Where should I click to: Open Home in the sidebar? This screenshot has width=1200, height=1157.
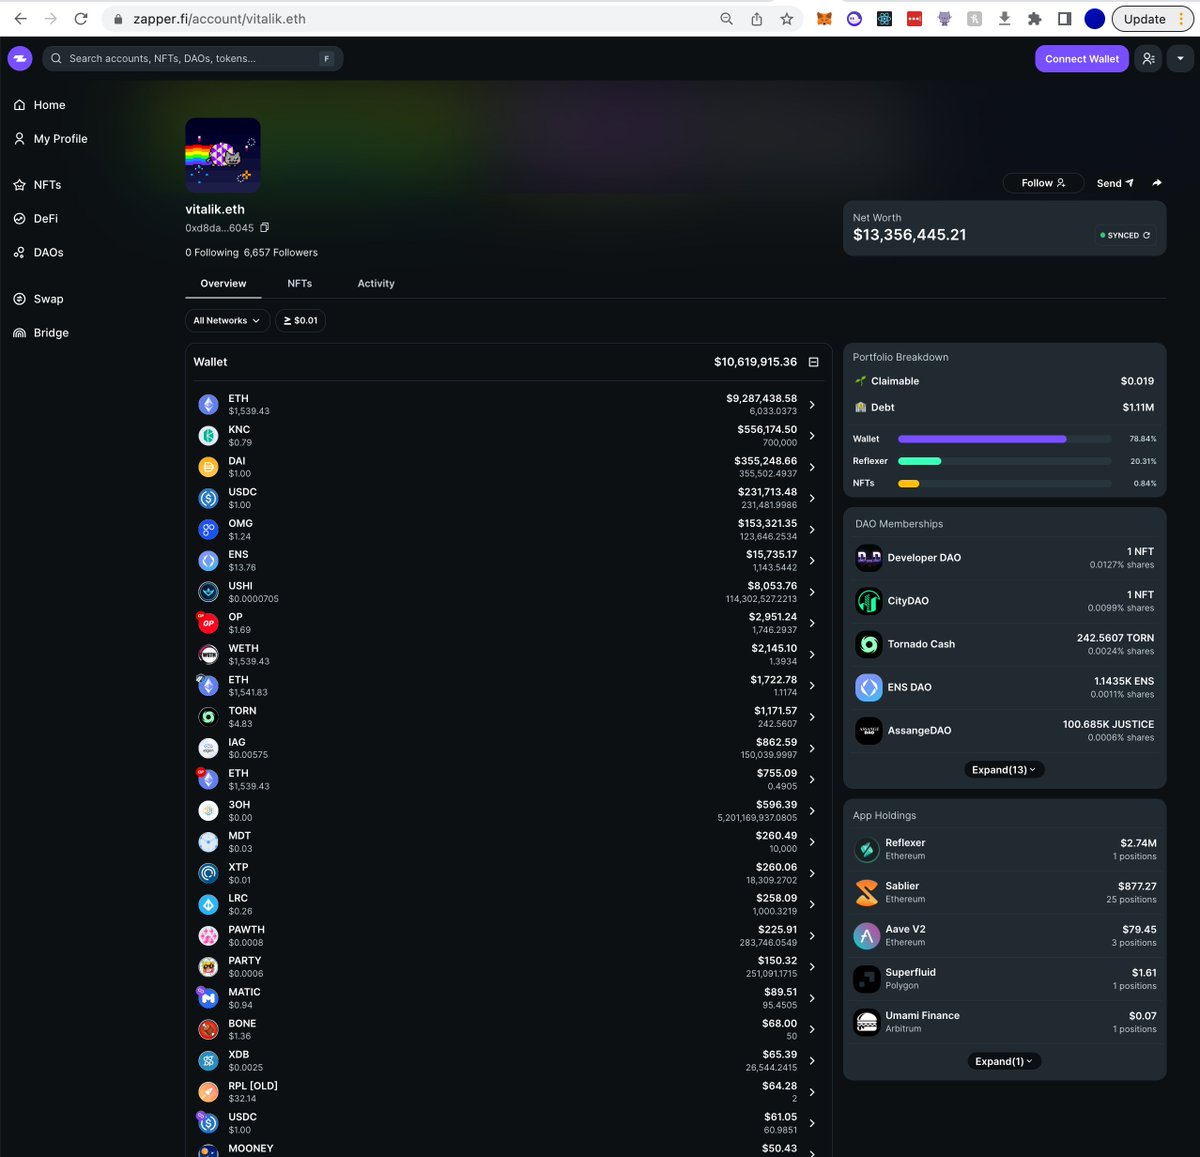[x=40, y=105]
